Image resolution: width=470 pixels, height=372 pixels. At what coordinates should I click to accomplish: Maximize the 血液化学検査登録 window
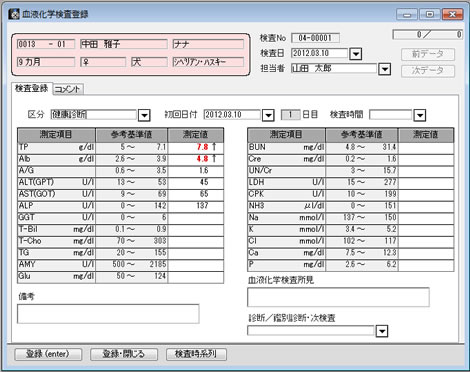tap(430, 14)
